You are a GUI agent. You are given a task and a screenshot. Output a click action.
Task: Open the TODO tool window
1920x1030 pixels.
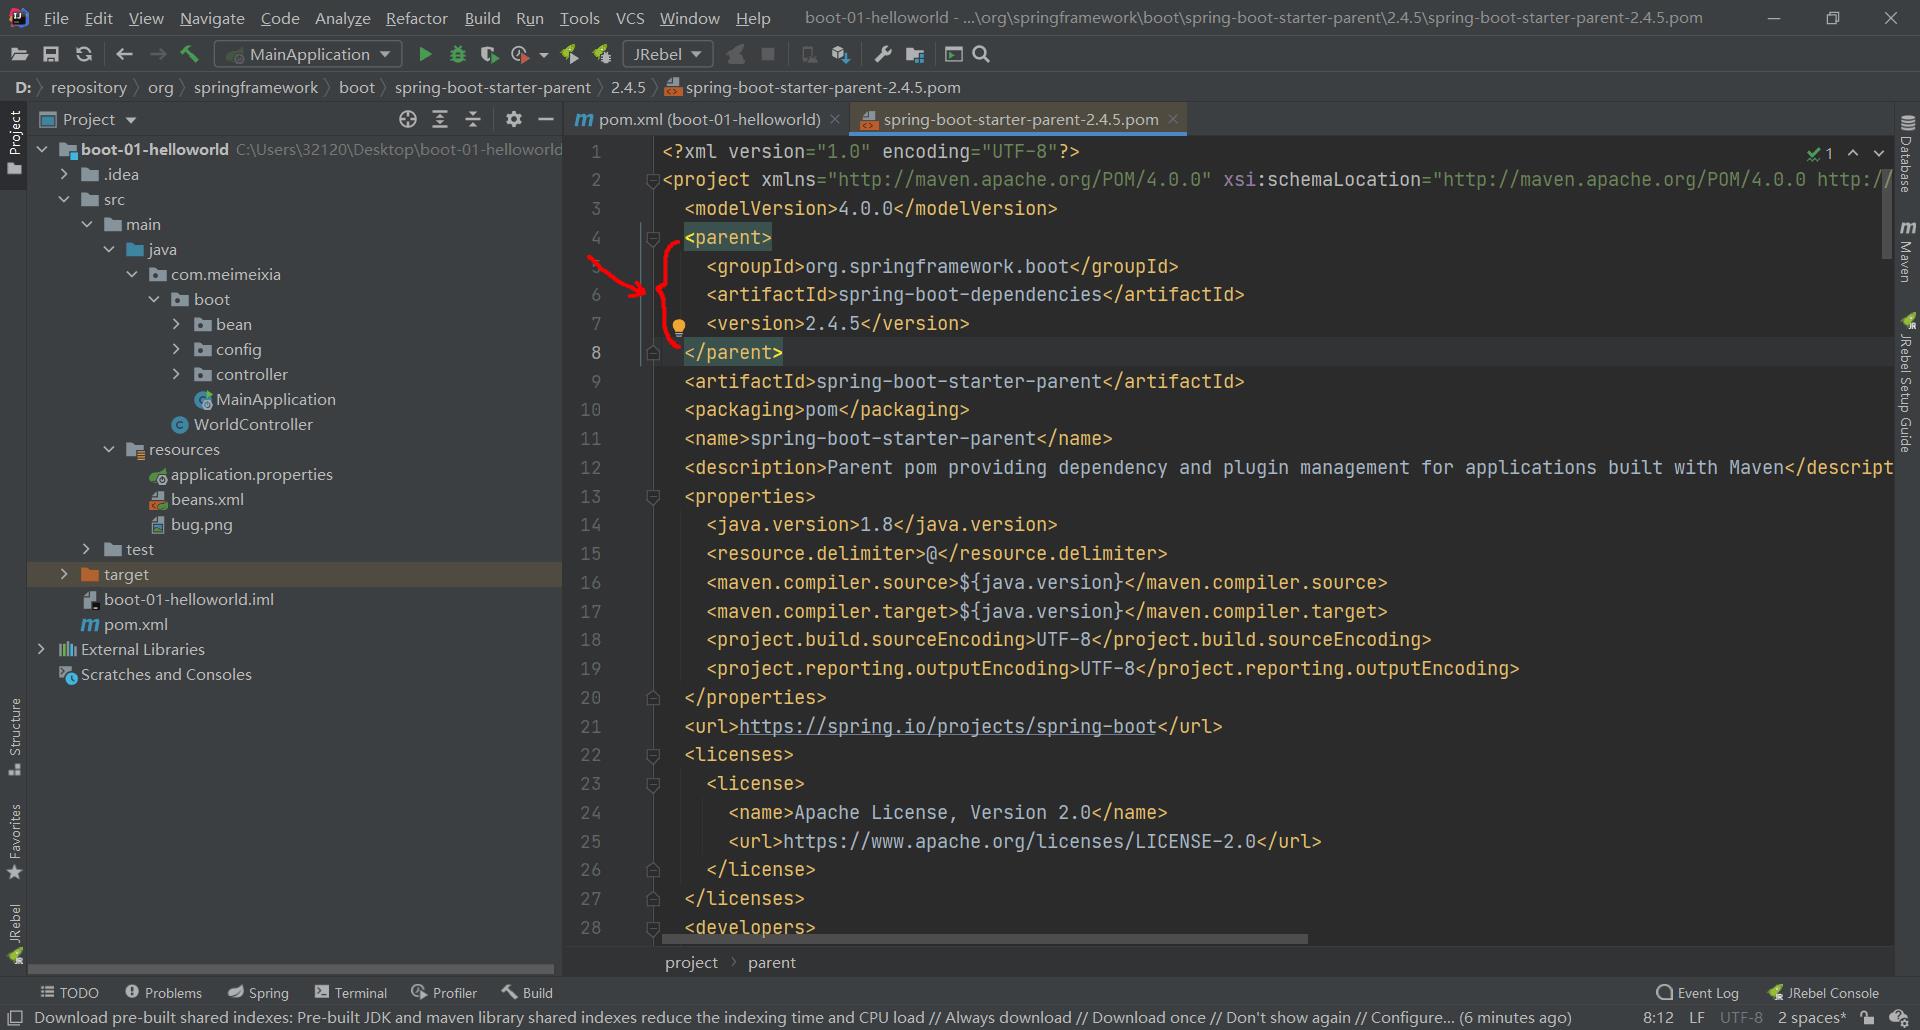click(x=69, y=992)
